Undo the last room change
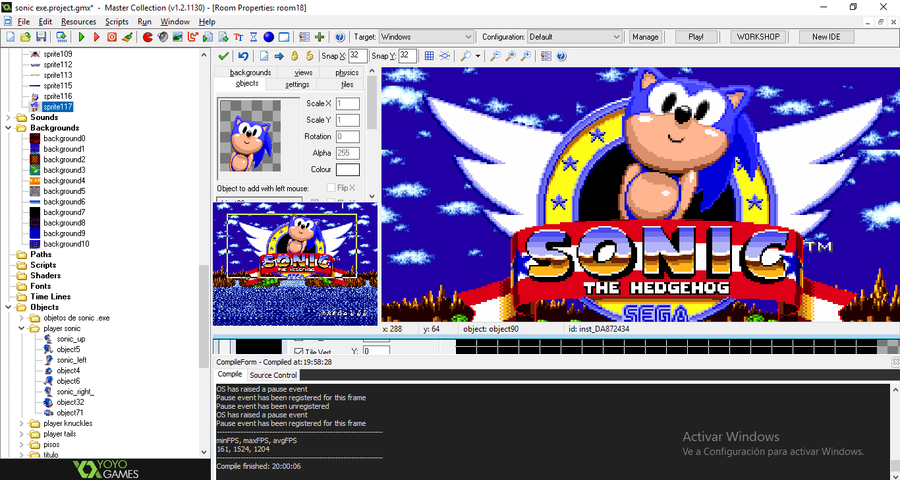This screenshot has height=480, width=900. pos(243,56)
